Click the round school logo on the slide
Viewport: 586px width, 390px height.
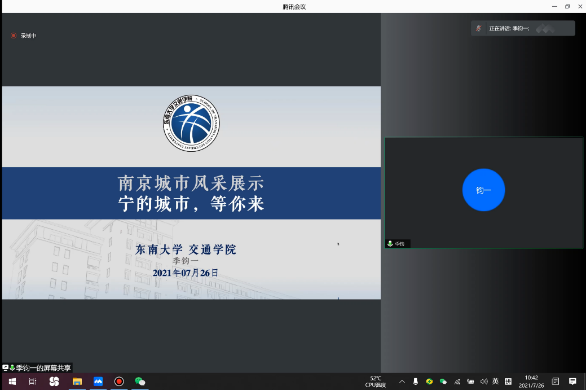point(191,123)
